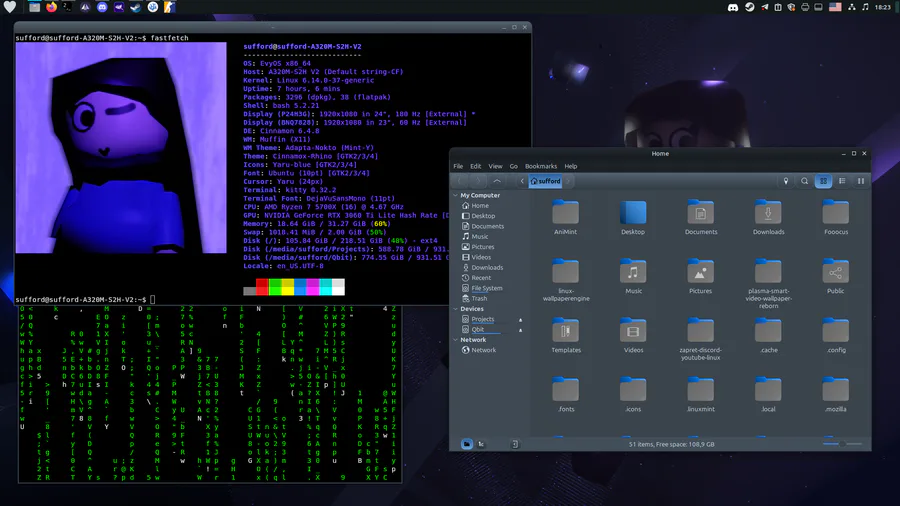This screenshot has height=506, width=900.
Task: Collapse My Computer sidebar section
Action: pyautogui.click(x=456, y=196)
